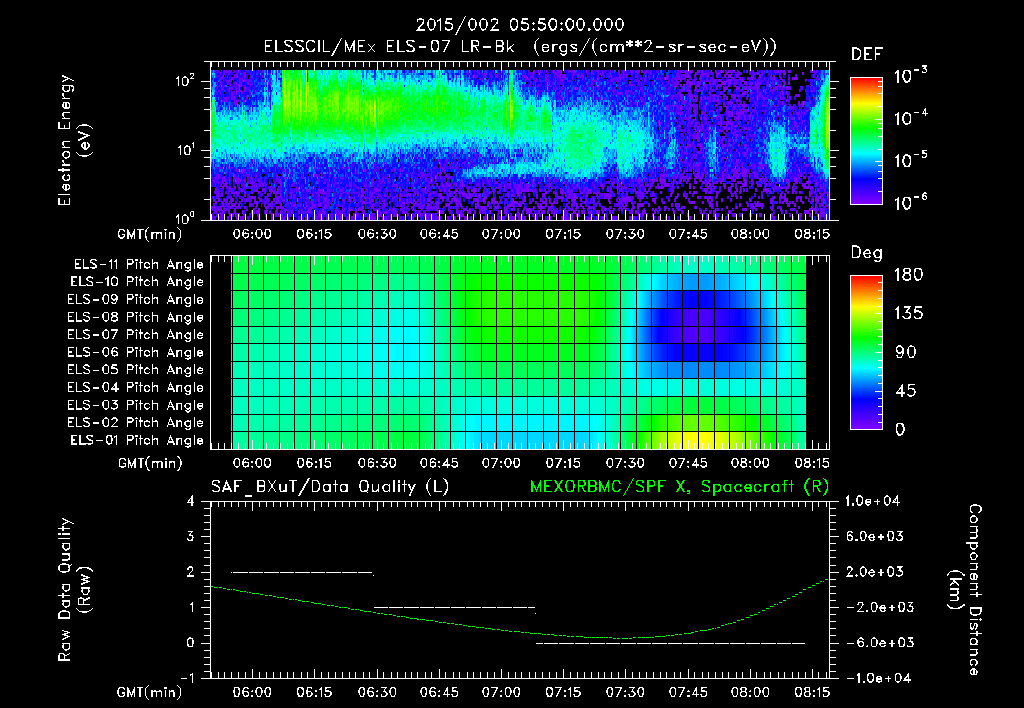Click the white data quality line at level 0
The width and height of the screenshot is (1024, 708).
[x=671, y=643]
